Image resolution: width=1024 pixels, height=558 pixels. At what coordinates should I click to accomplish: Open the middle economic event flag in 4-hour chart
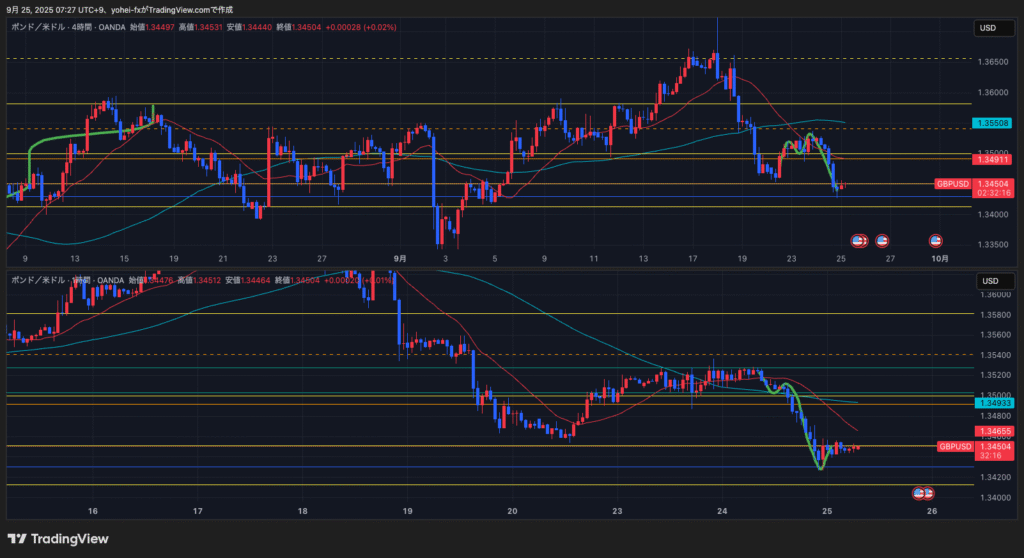(882, 241)
